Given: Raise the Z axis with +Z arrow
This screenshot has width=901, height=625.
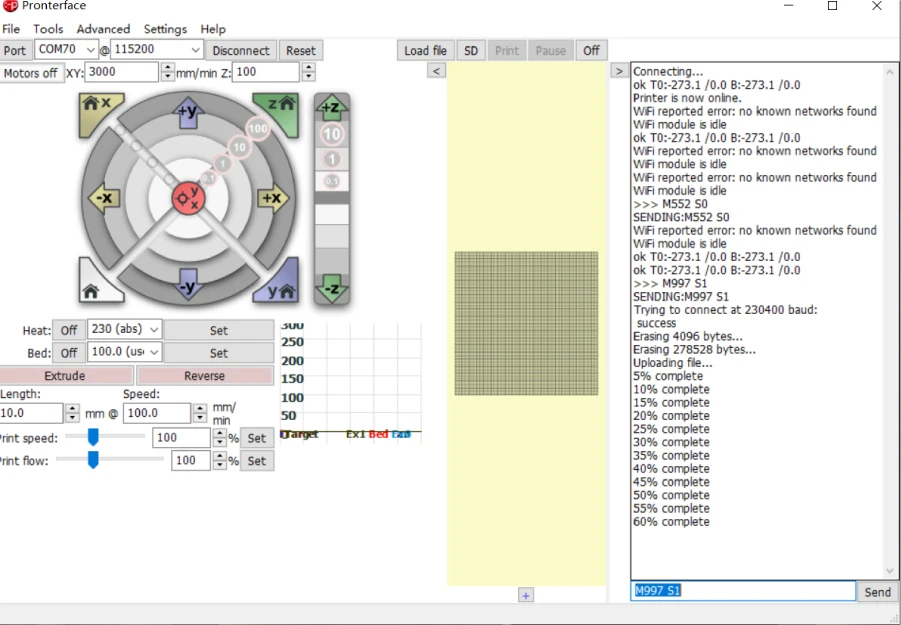Looking at the screenshot, I should coord(331,108).
